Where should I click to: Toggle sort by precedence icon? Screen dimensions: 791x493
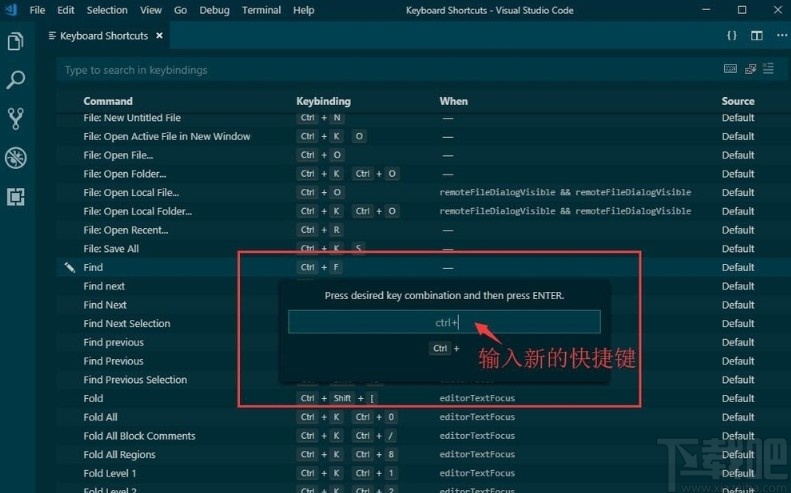tap(751, 69)
